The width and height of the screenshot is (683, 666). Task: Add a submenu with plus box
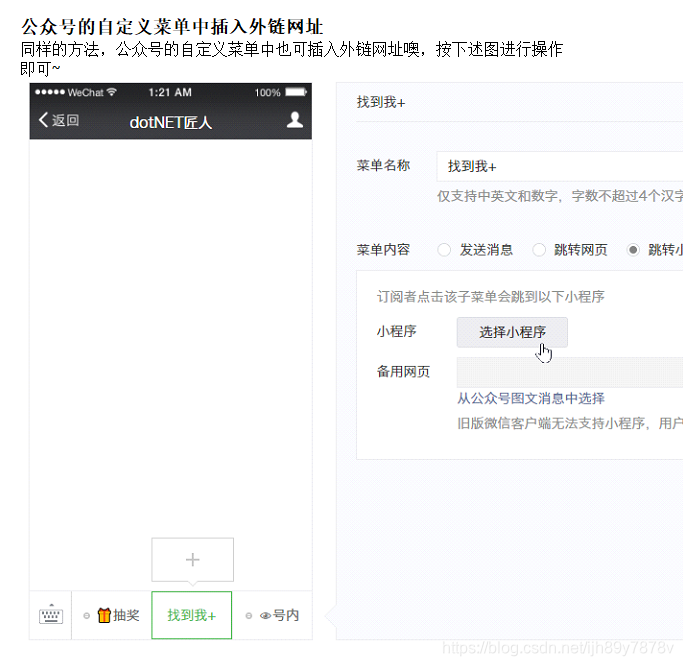tap(193, 560)
